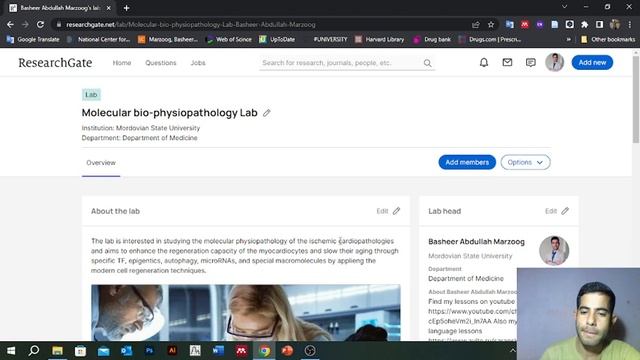This screenshot has height=360, width=640.
Task: Show more bookmarks with the chevron
Action: pos(569,40)
